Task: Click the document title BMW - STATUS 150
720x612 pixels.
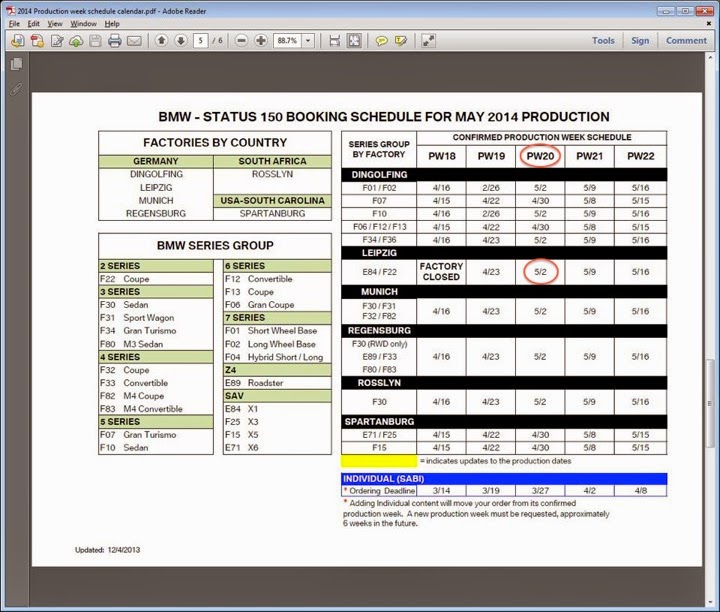Action: 384,117
